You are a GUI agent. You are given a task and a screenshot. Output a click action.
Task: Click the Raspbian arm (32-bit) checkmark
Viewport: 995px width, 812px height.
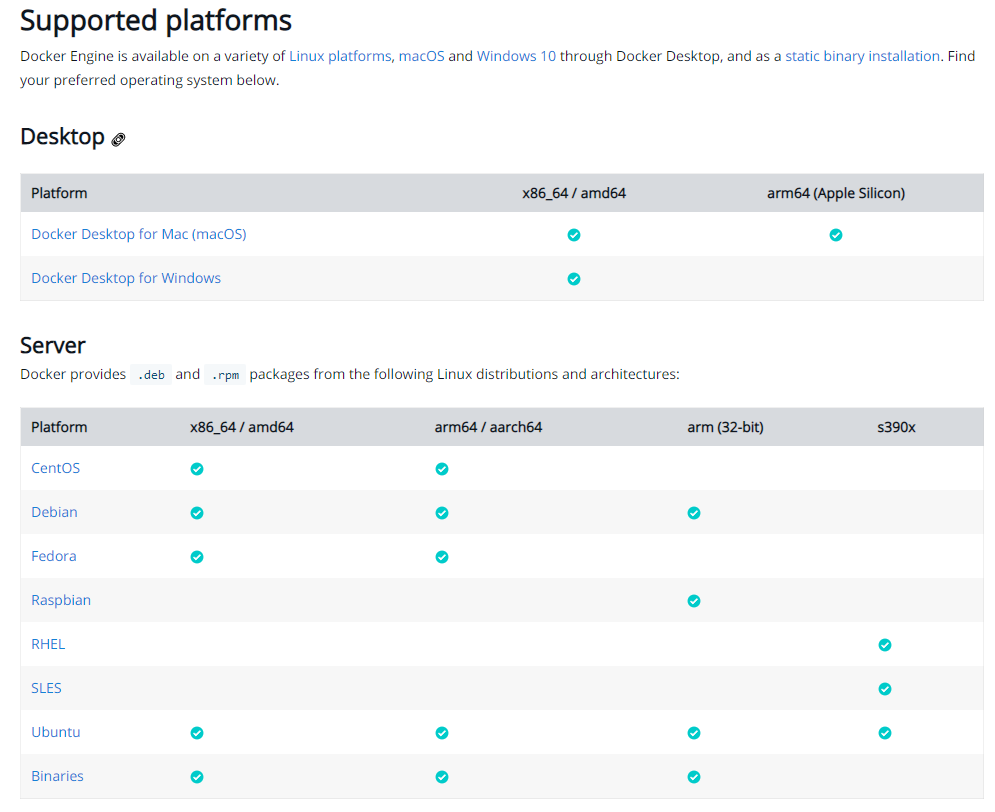pos(694,601)
